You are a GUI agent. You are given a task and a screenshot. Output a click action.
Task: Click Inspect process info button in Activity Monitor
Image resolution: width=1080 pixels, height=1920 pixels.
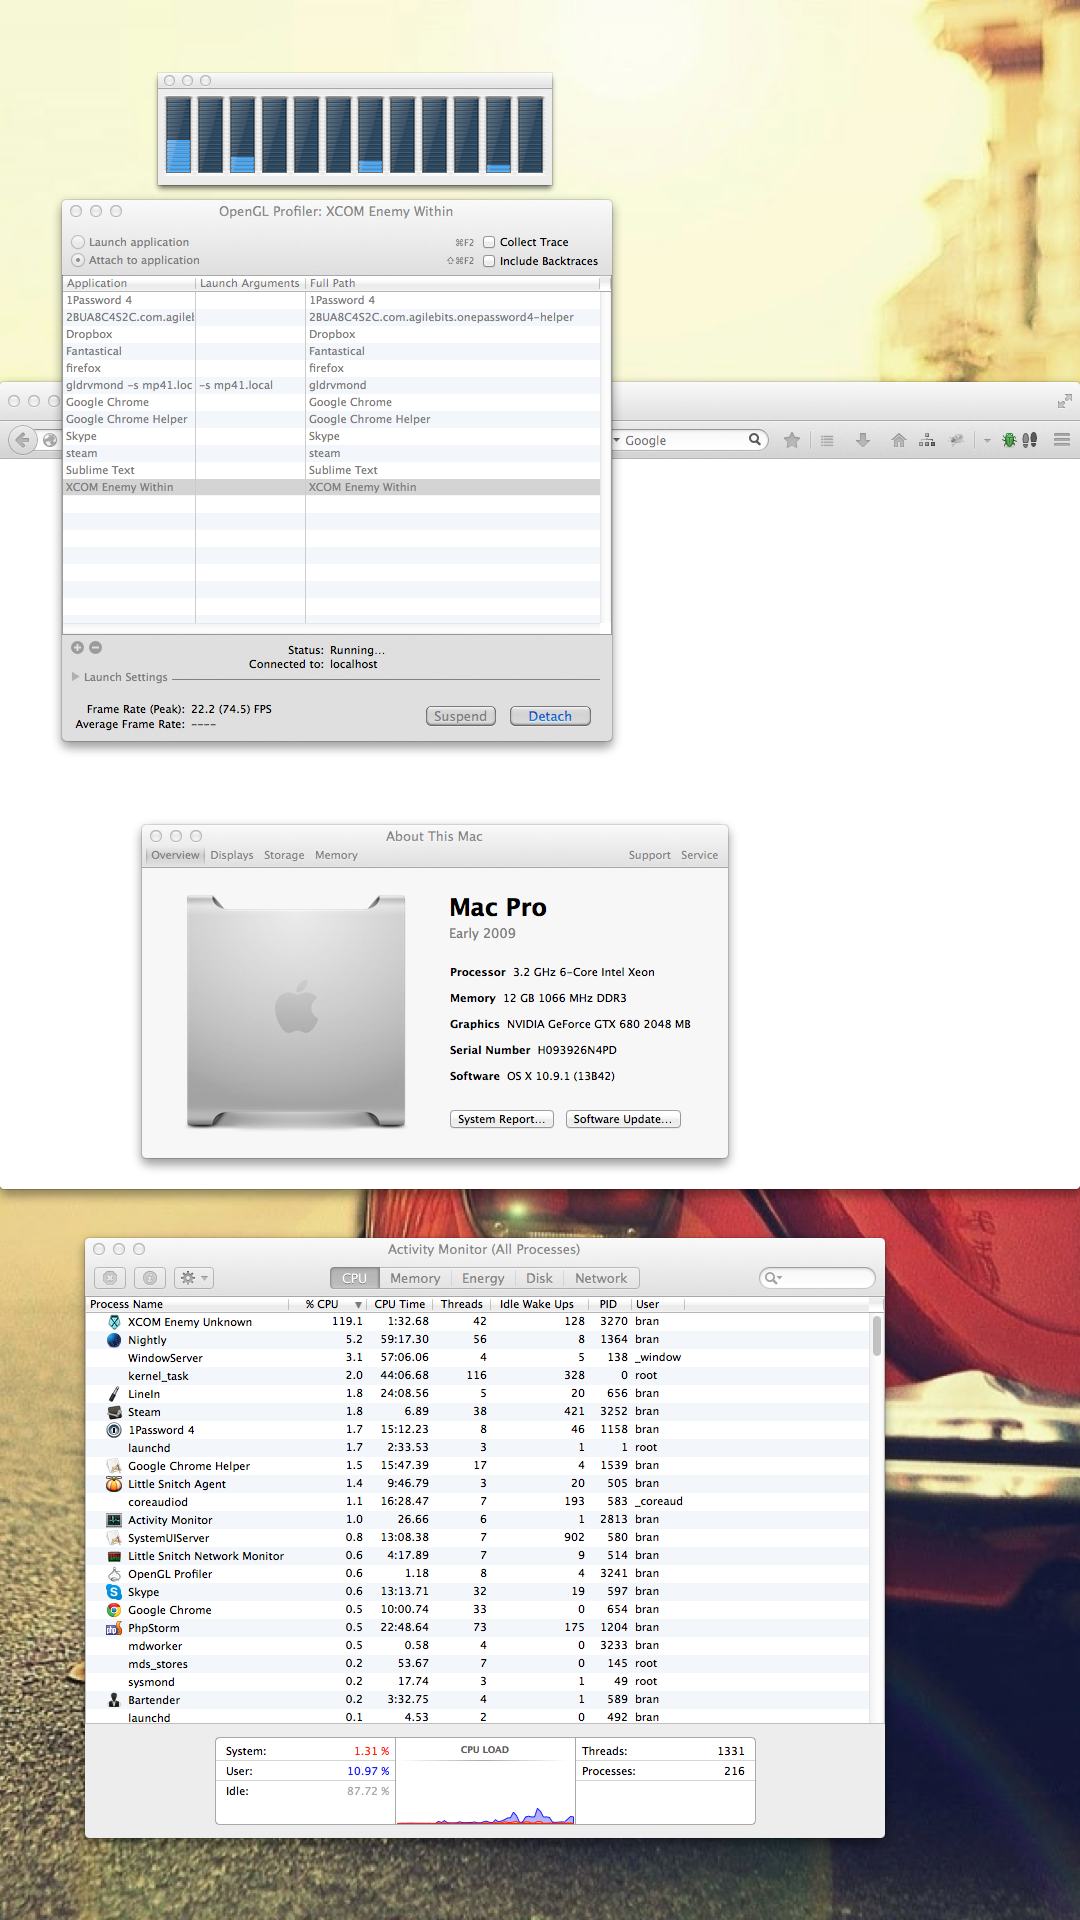150,1278
